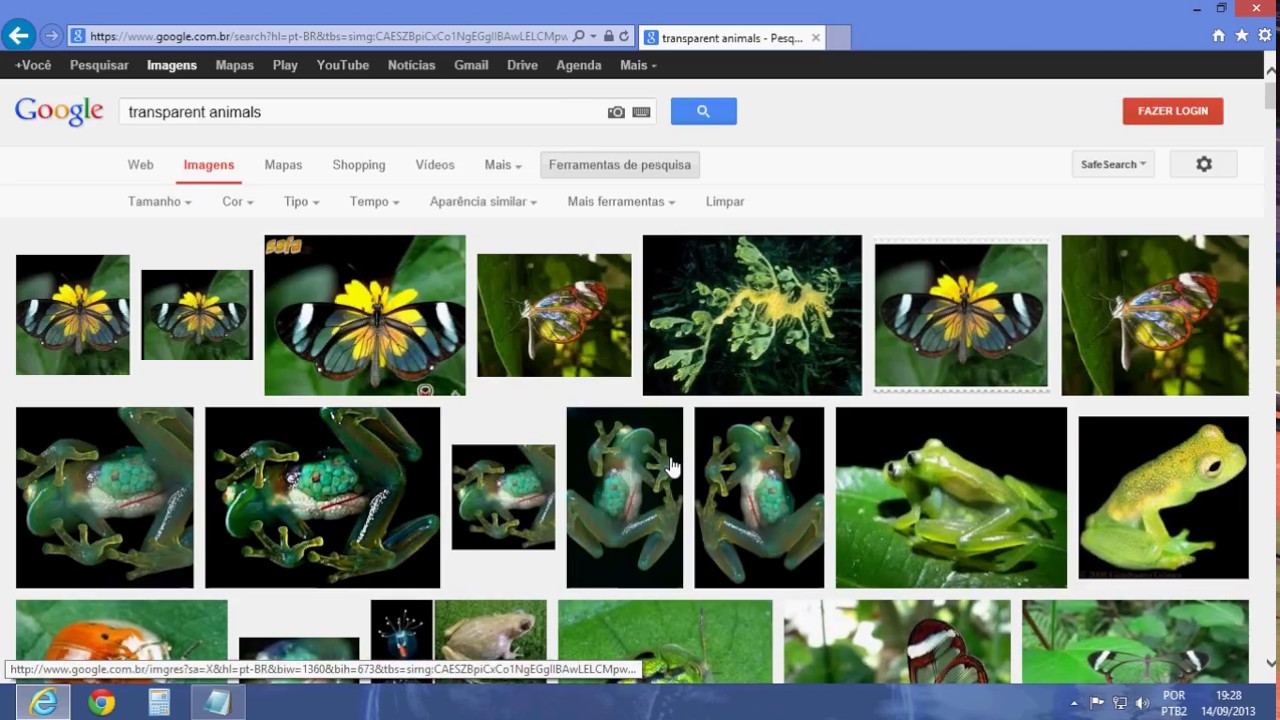Click the fourth taskbar application icon
The width and height of the screenshot is (1280, 720).
217,703
